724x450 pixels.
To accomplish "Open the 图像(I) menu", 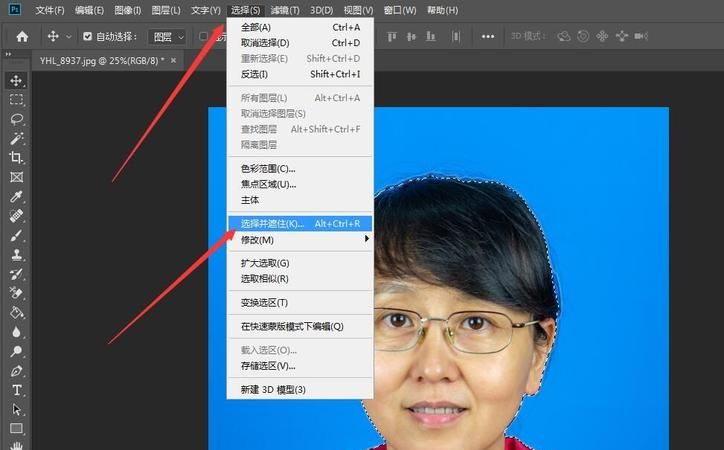I will click(127, 10).
